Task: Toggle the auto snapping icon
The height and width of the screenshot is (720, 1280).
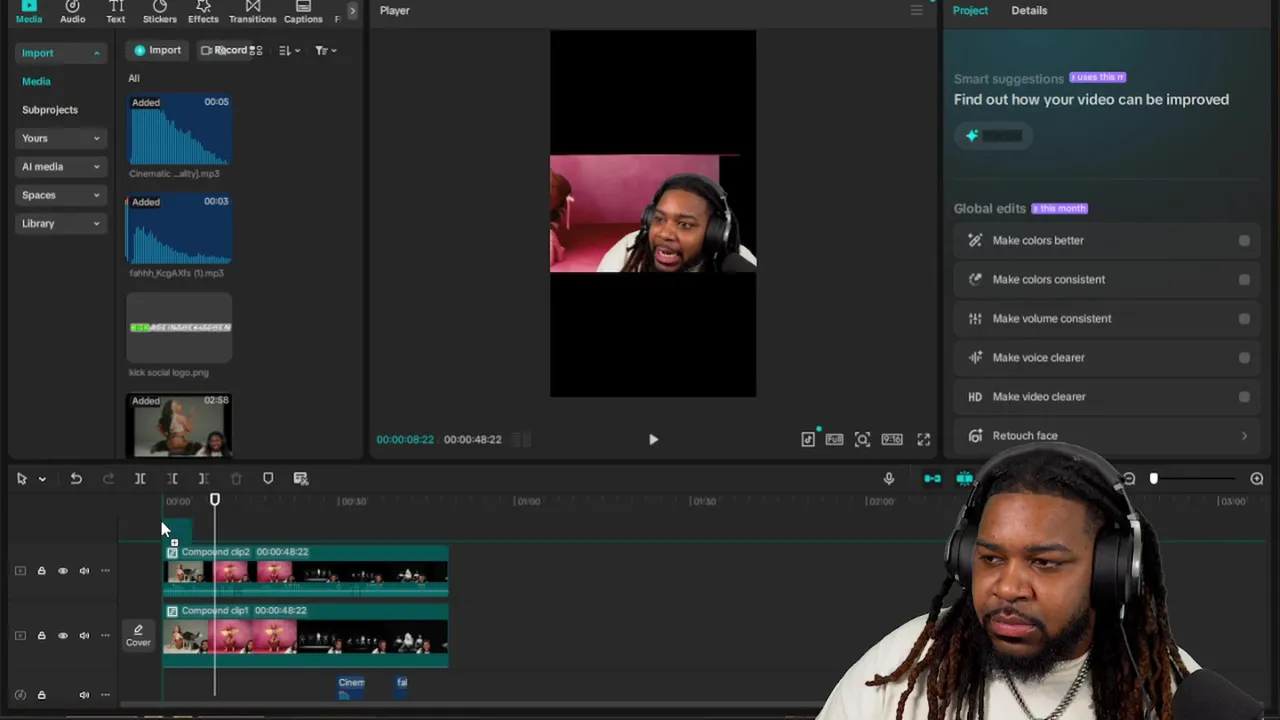Action: (964, 479)
